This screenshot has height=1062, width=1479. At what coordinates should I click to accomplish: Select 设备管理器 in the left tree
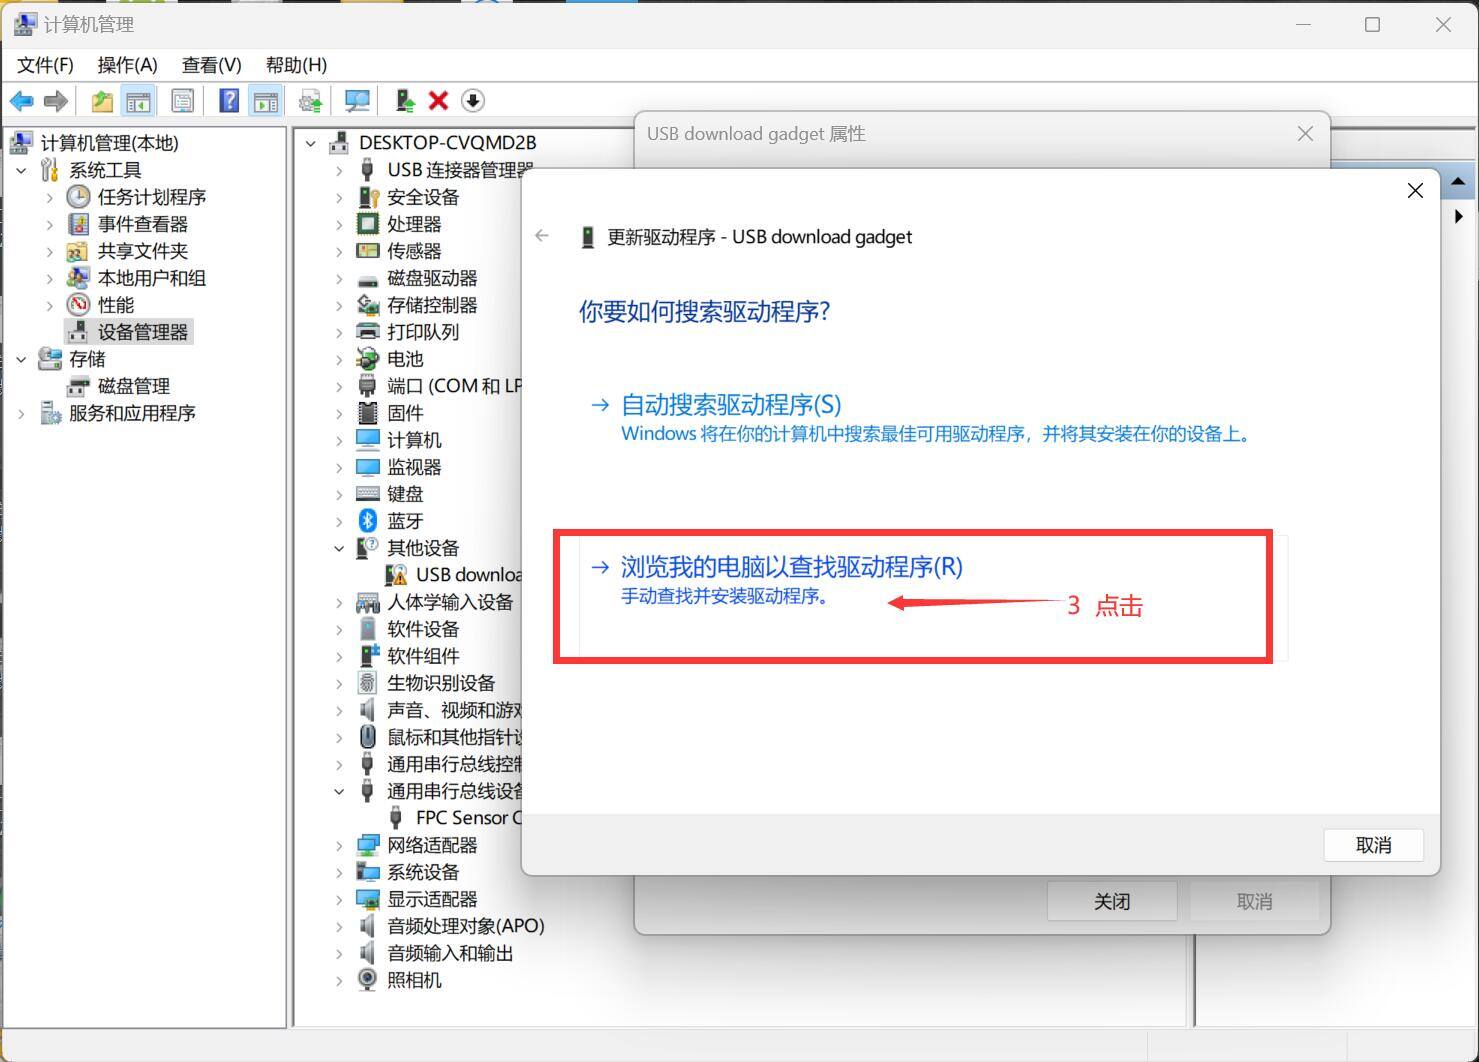point(142,332)
